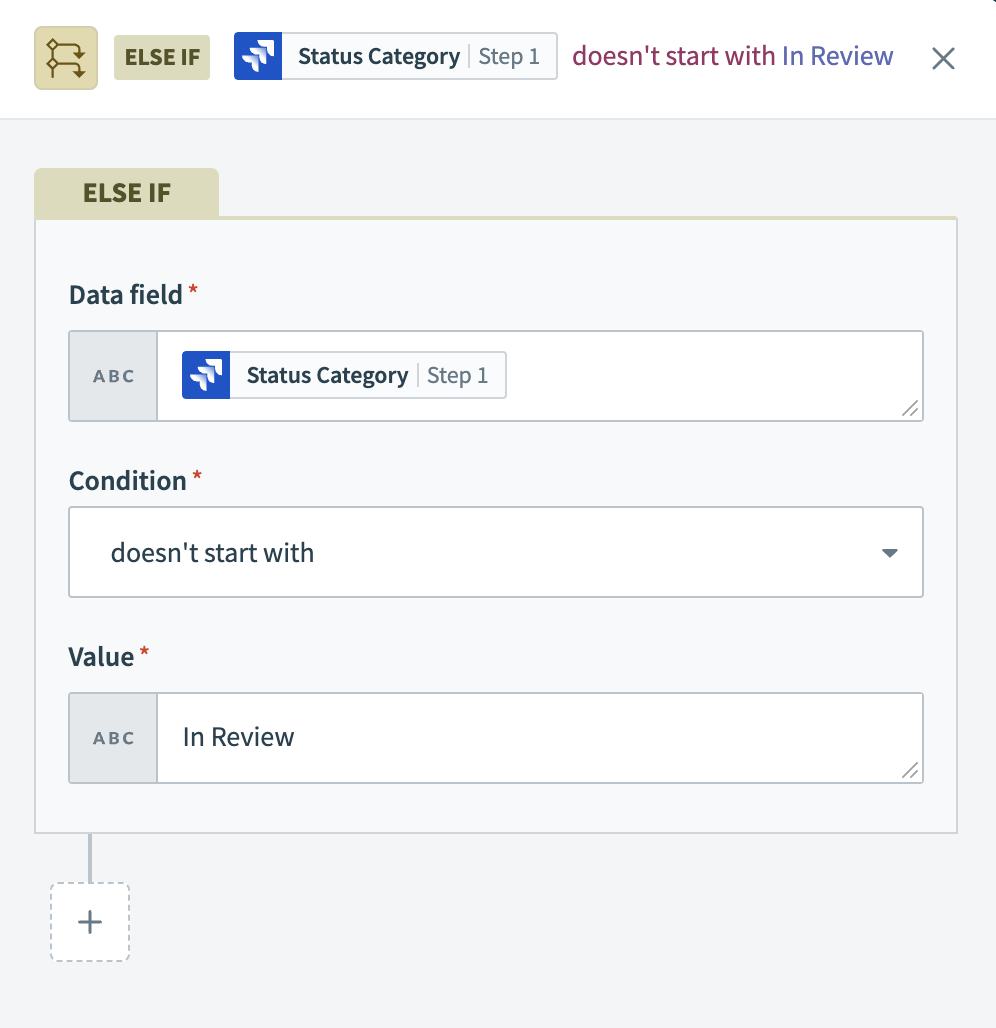Screen dimensions: 996x1028
Task: Click the Condition dropdown caret arrow
Action: click(x=889, y=553)
